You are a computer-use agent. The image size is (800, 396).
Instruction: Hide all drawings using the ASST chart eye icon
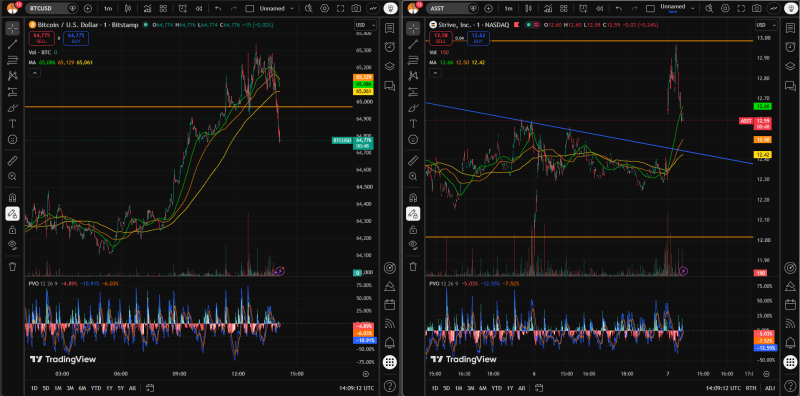coord(413,245)
